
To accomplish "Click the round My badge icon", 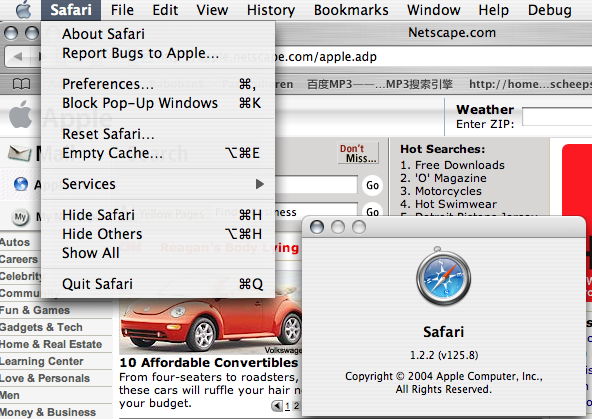I will coord(20,217).
